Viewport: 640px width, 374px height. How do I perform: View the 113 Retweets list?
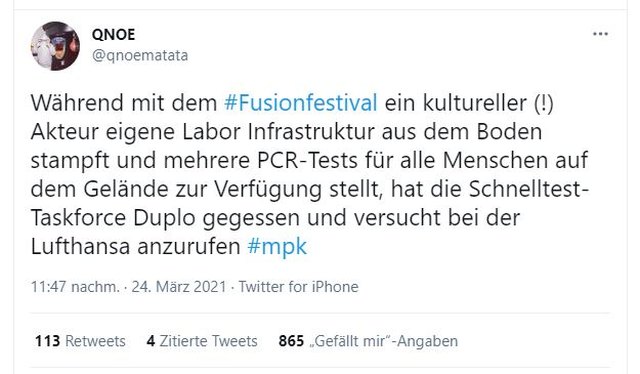(80, 341)
